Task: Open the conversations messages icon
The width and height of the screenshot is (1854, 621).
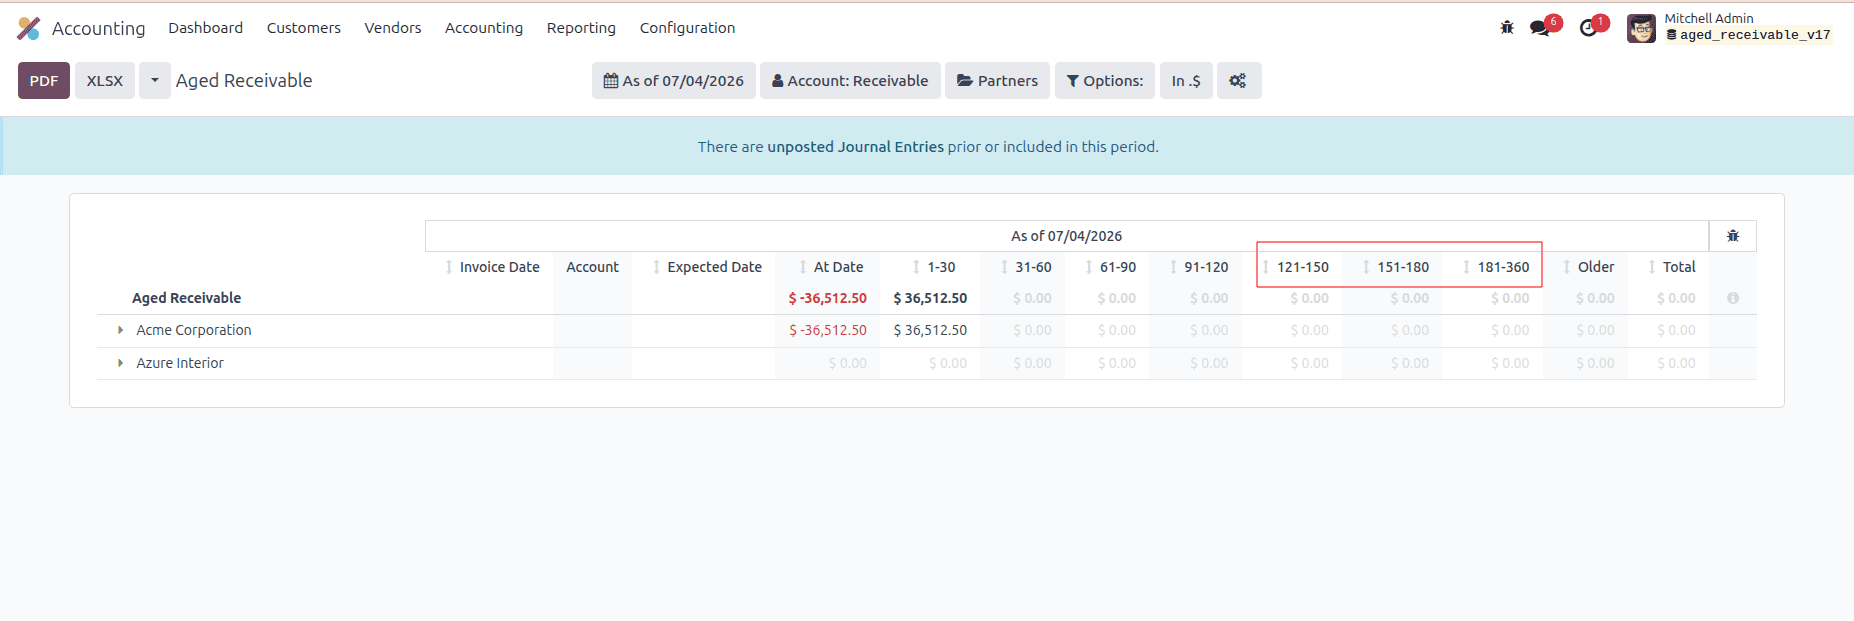Action: tap(1540, 28)
